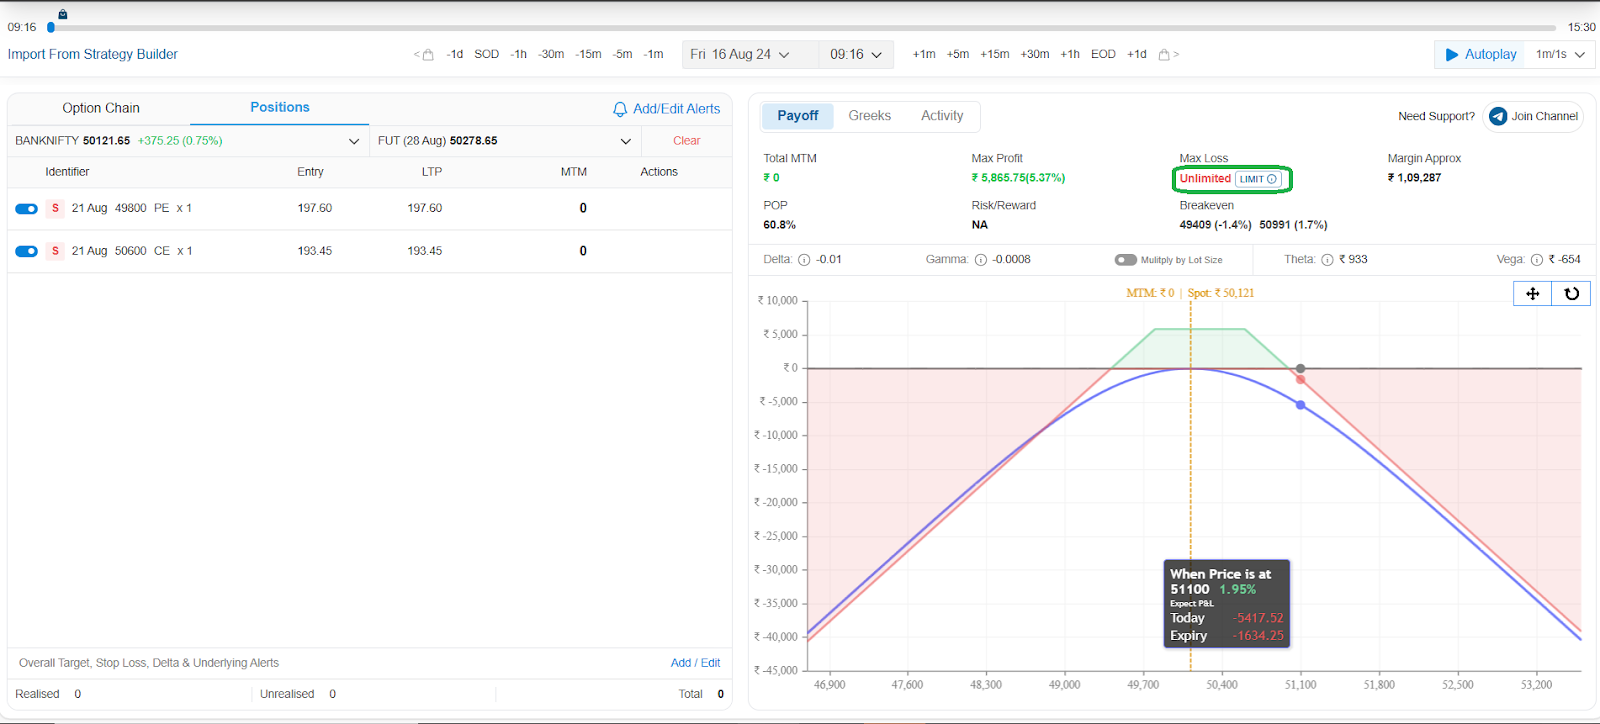Step back 30 minutes with -30m
The image size is (1600, 724).
coord(551,55)
